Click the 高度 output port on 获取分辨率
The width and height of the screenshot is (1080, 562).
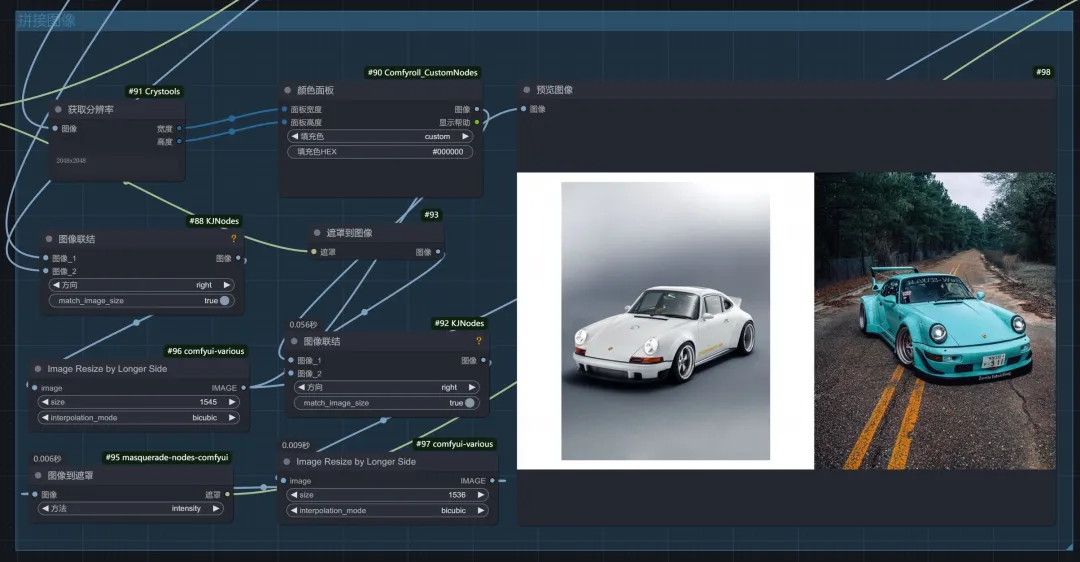pyautogui.click(x=179, y=141)
